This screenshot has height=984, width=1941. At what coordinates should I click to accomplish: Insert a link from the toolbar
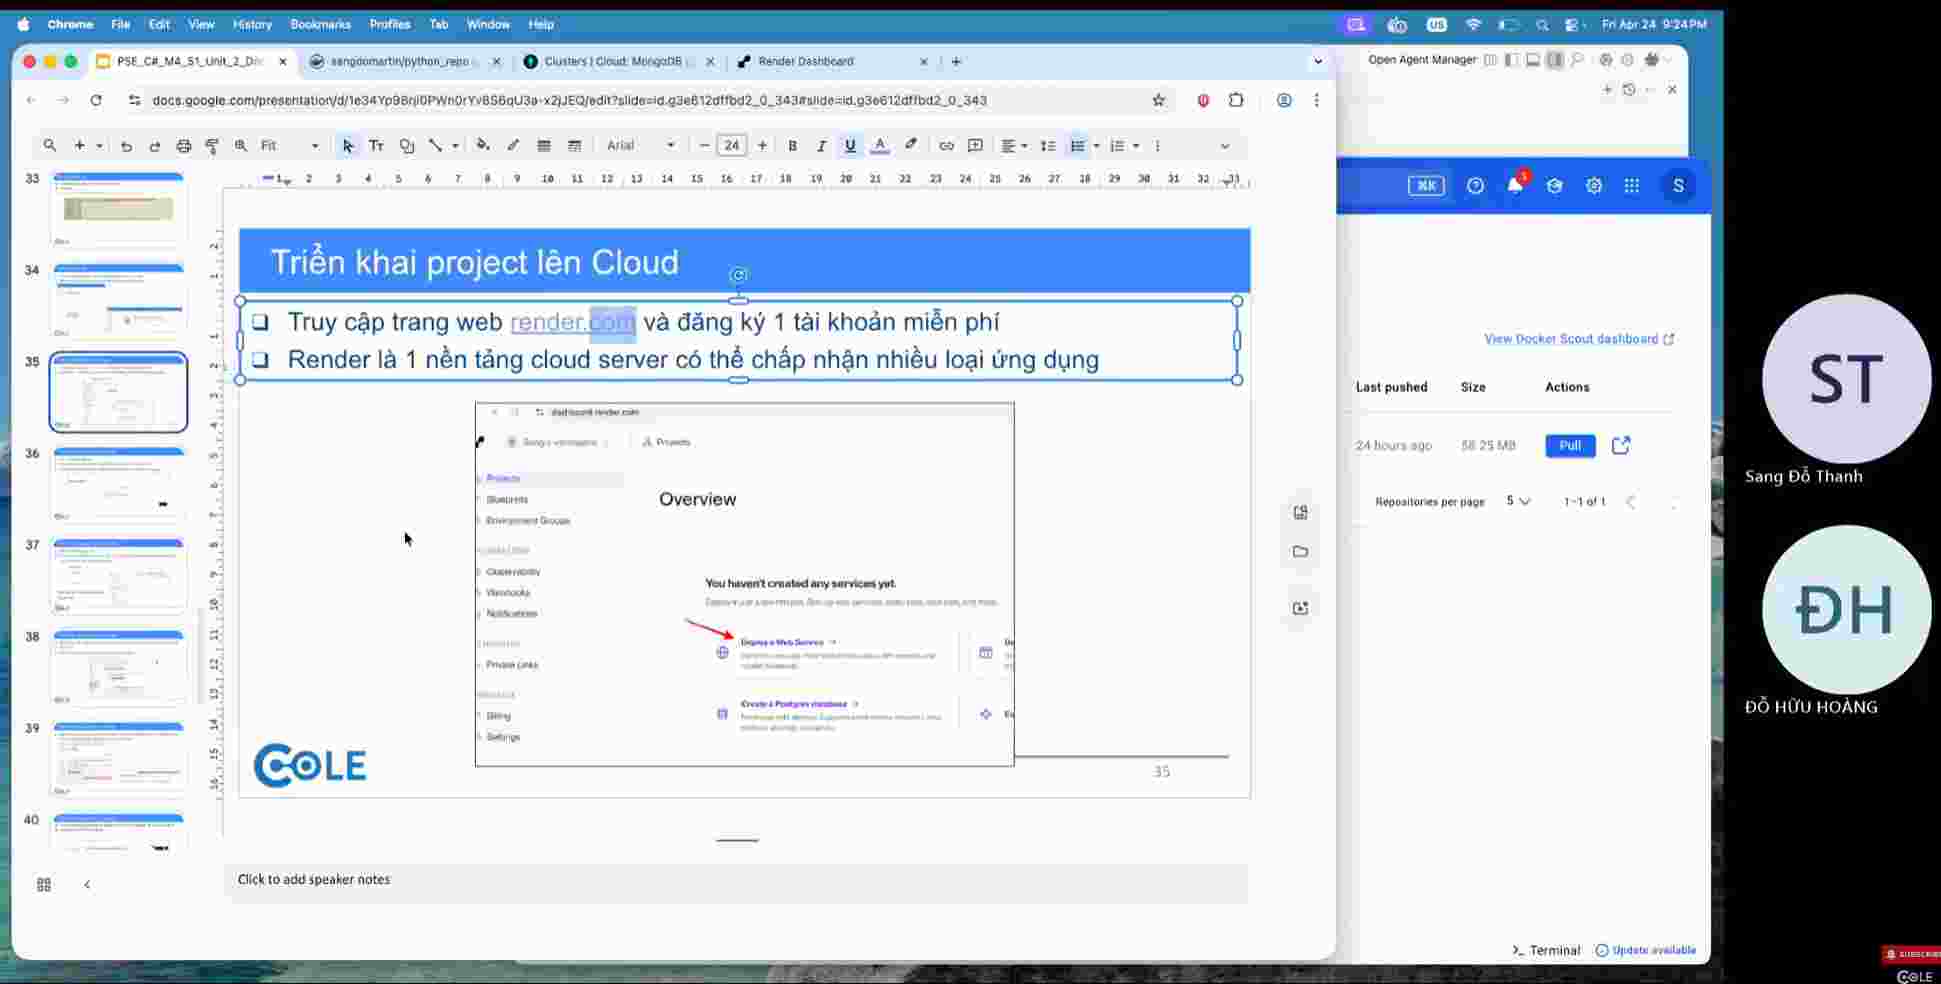(x=946, y=146)
